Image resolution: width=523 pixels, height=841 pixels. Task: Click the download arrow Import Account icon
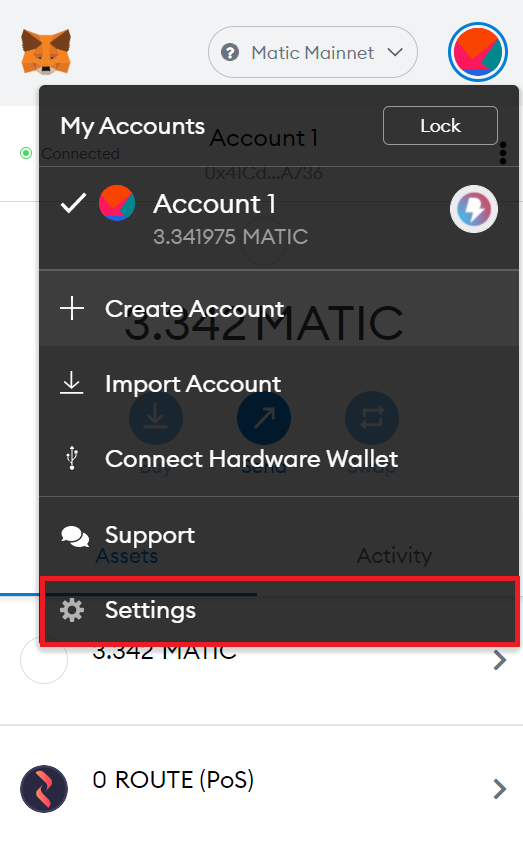(x=71, y=384)
